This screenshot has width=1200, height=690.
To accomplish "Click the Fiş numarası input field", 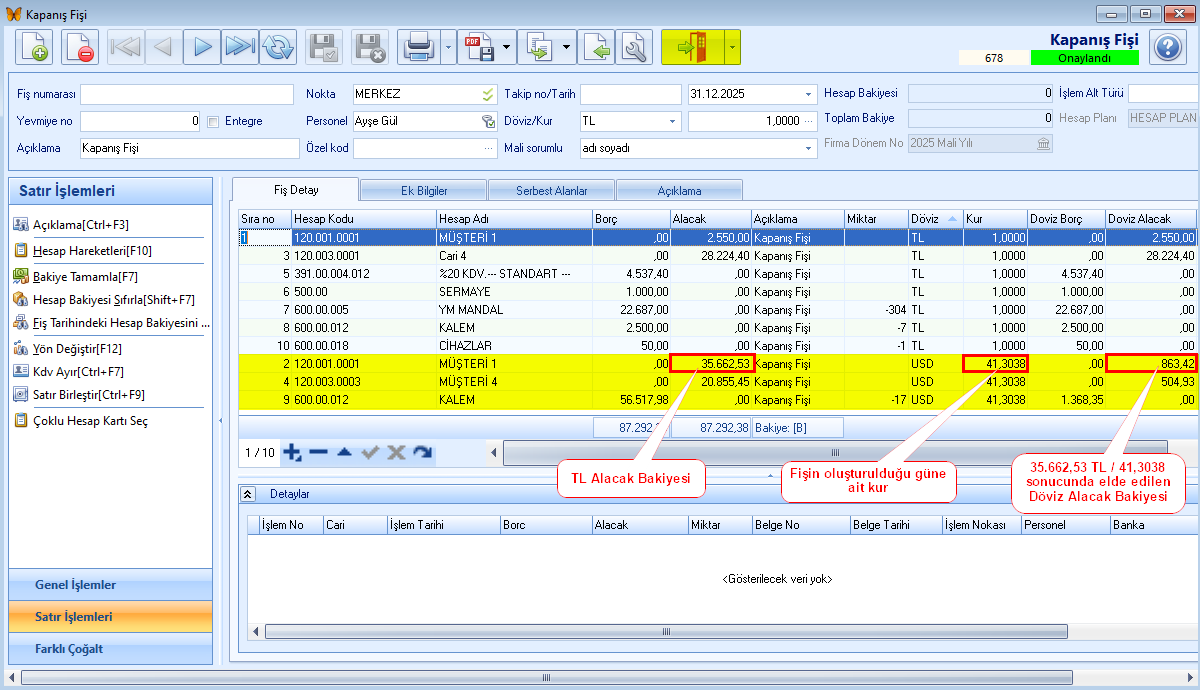I will pos(189,94).
